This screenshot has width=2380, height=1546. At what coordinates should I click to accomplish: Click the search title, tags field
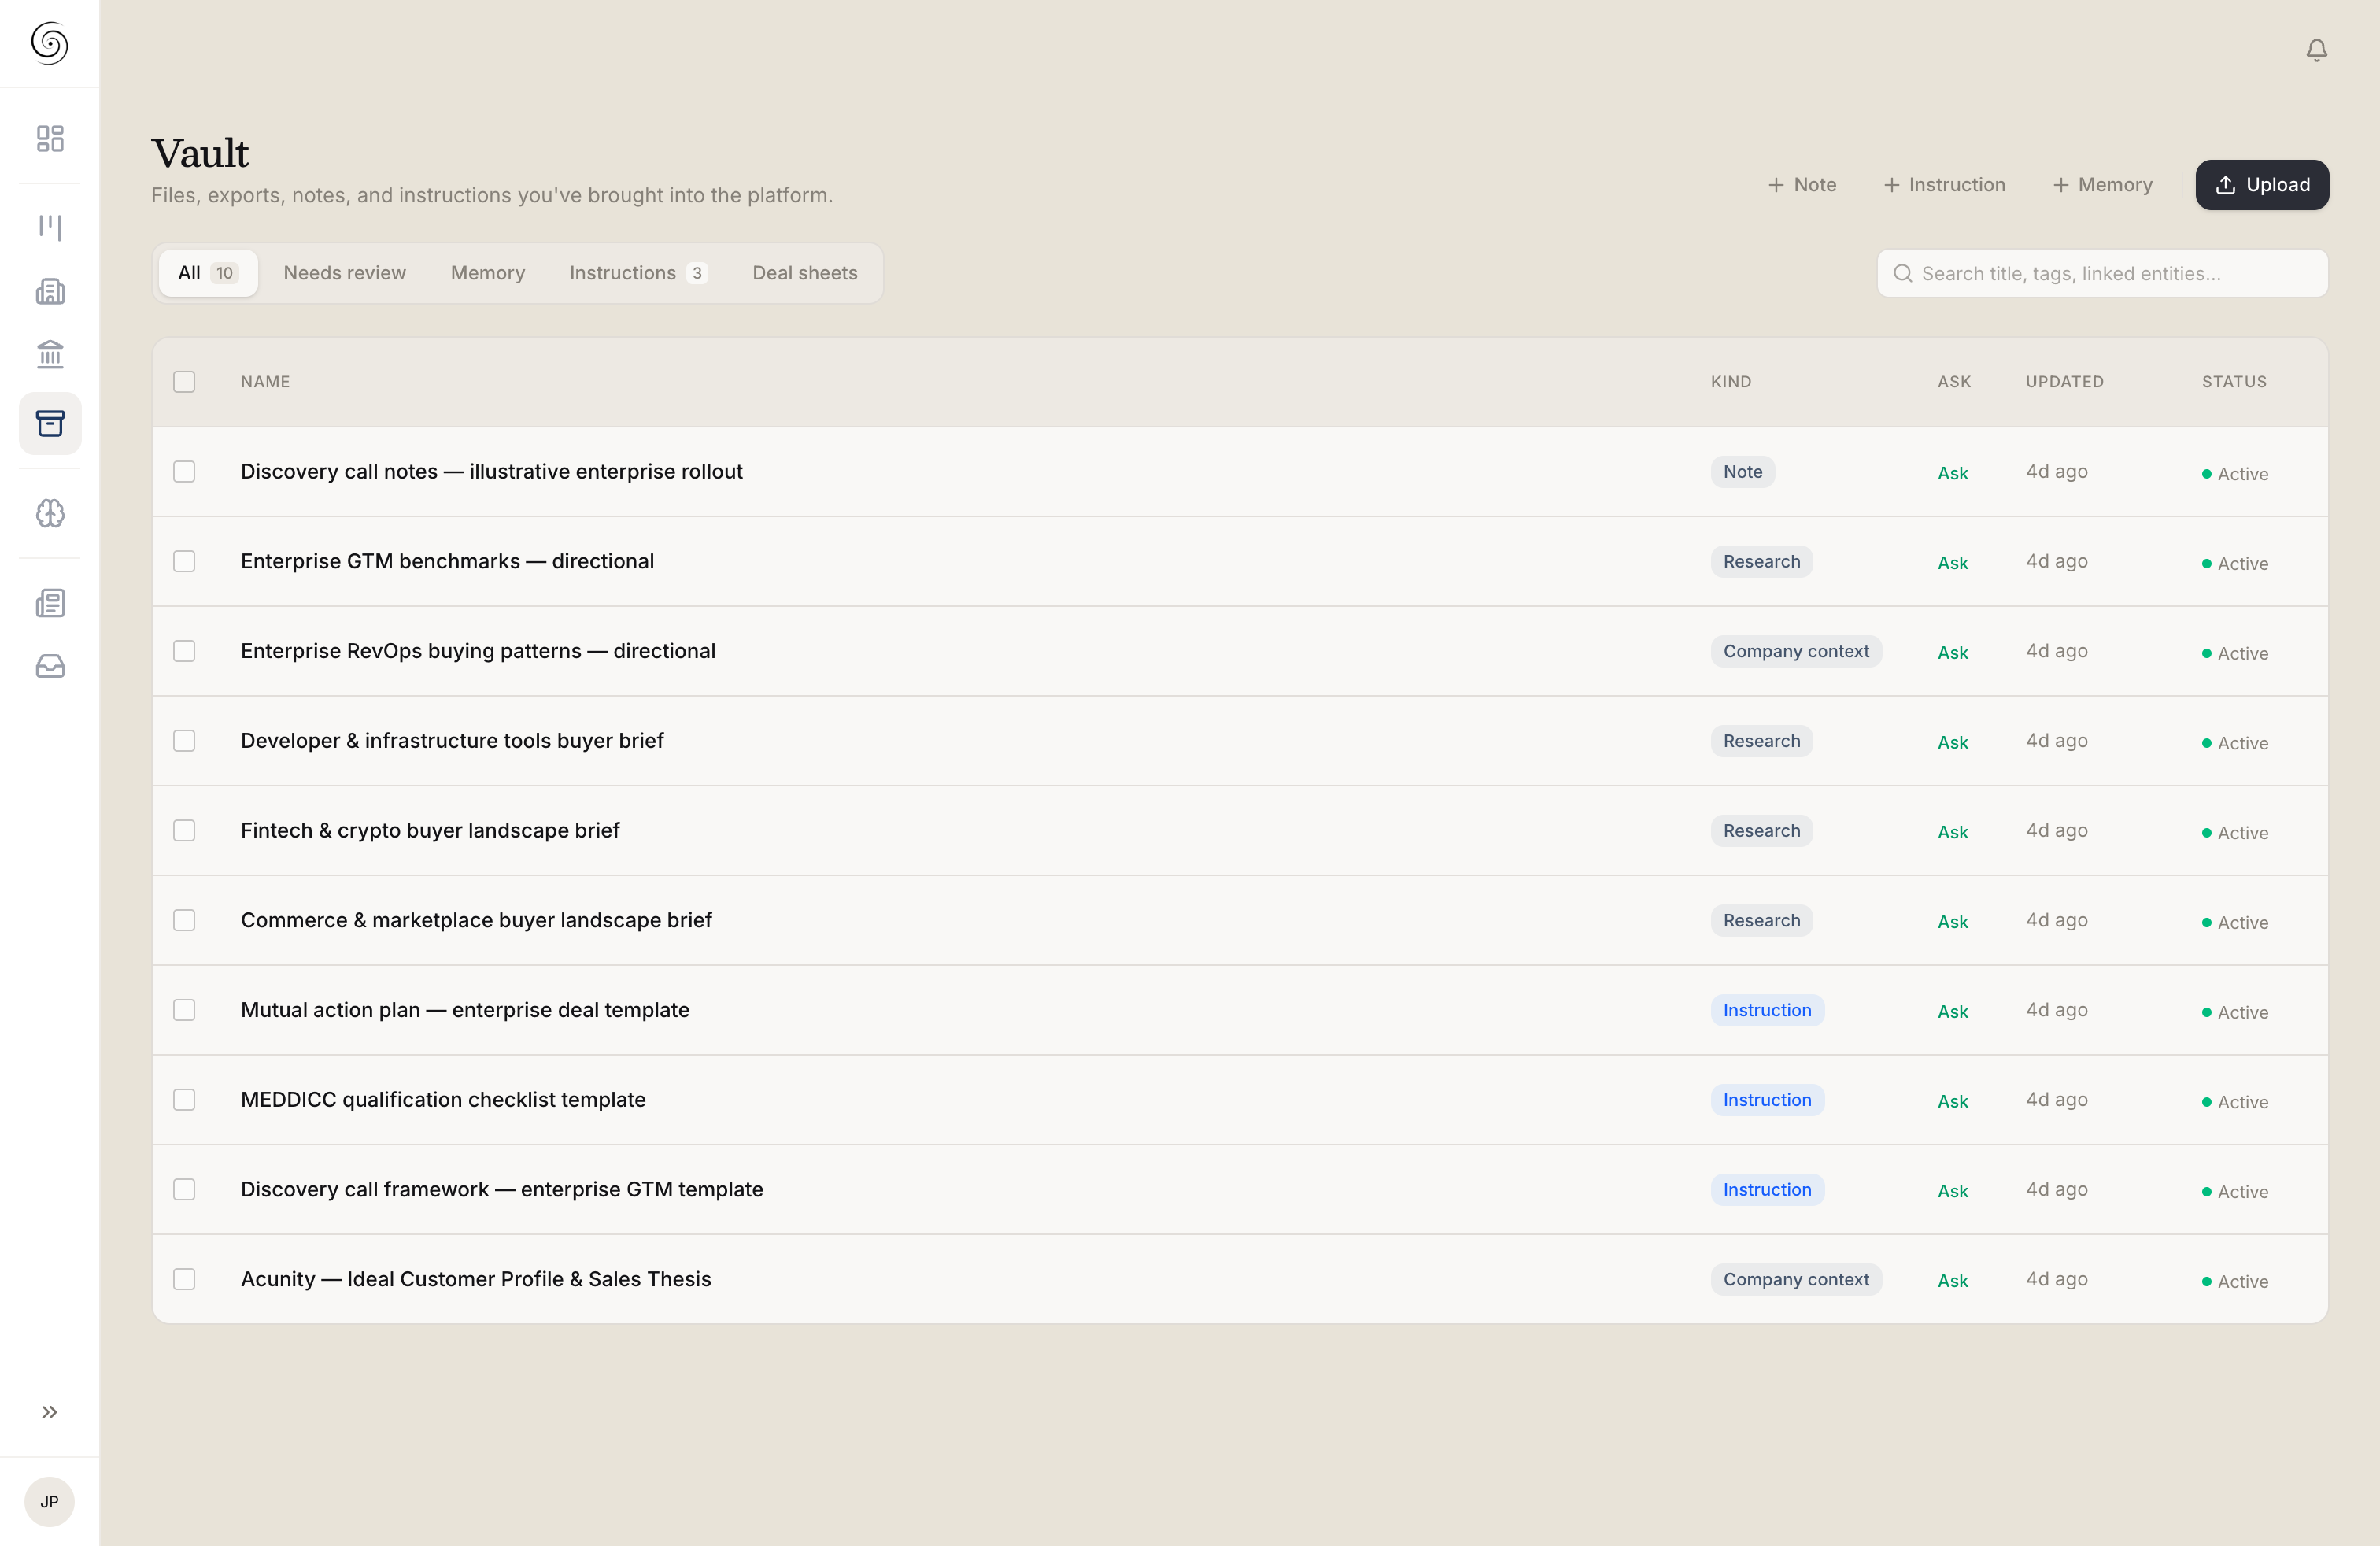point(2102,273)
